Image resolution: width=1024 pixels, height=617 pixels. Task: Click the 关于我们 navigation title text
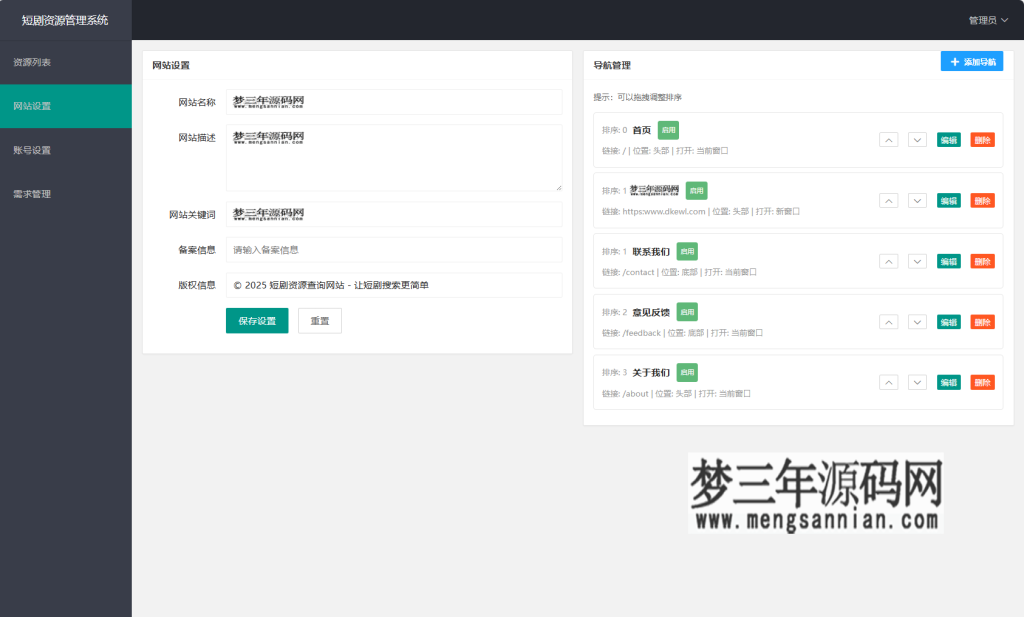(651, 372)
